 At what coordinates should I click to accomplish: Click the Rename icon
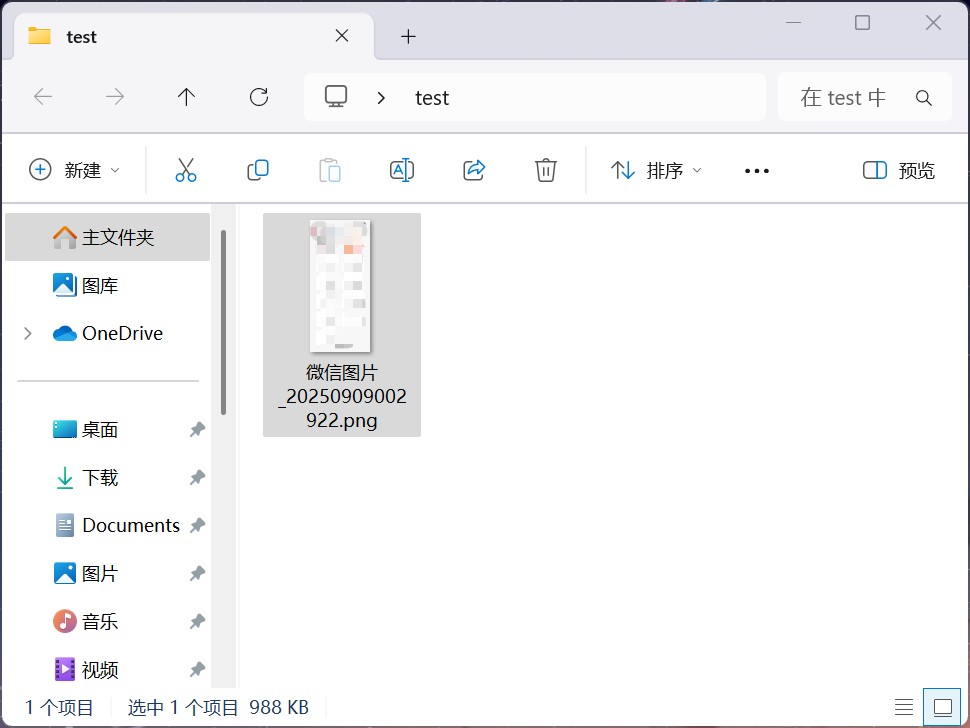pyautogui.click(x=401, y=170)
